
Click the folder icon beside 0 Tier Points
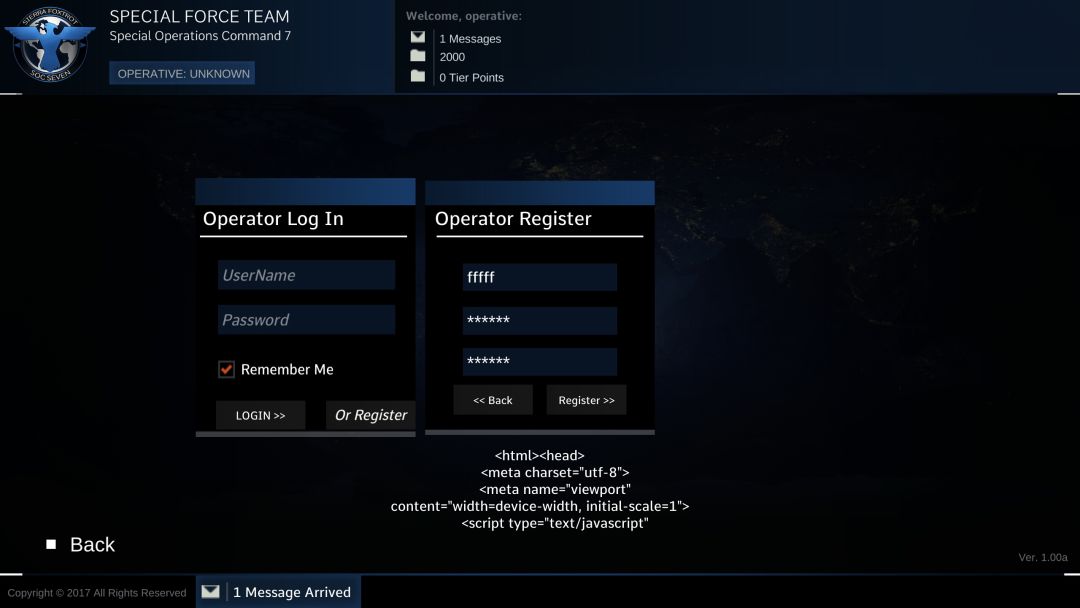pyautogui.click(x=418, y=76)
